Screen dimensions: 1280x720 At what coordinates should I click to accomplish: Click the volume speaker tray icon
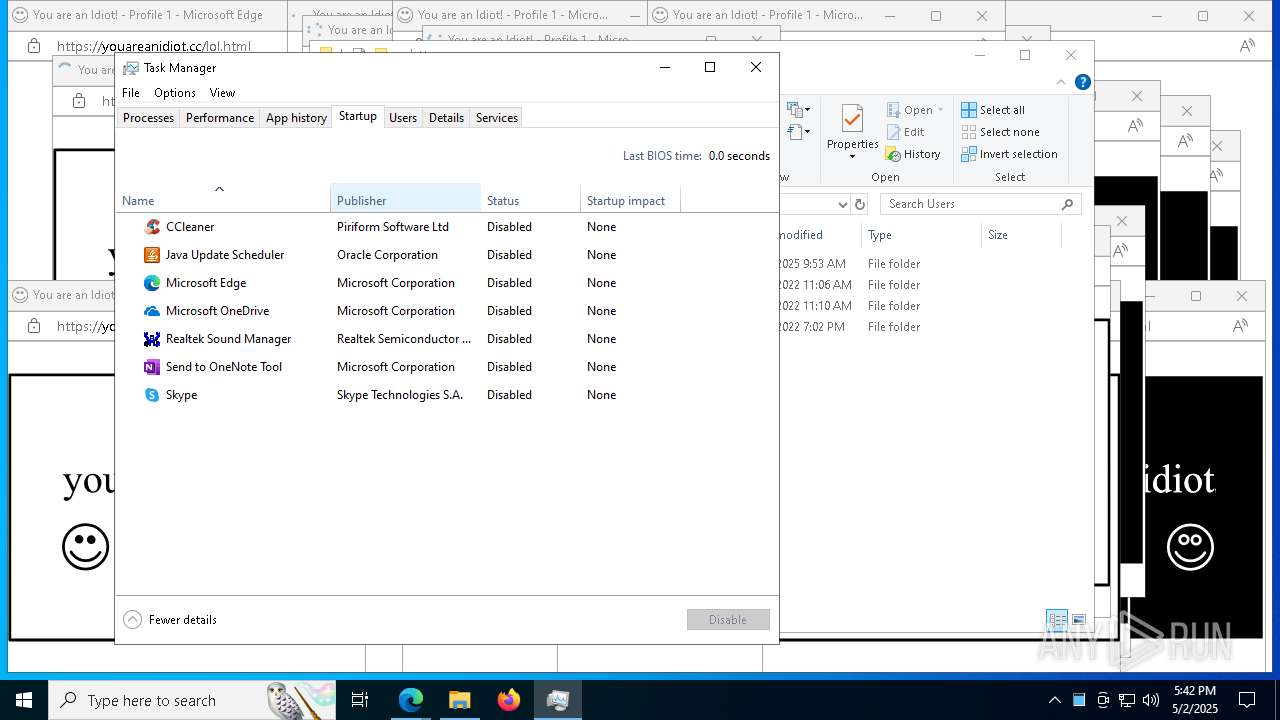[x=1151, y=700]
